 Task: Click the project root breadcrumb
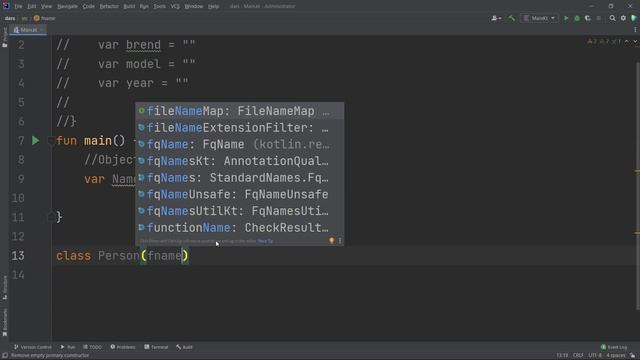tap(10, 18)
